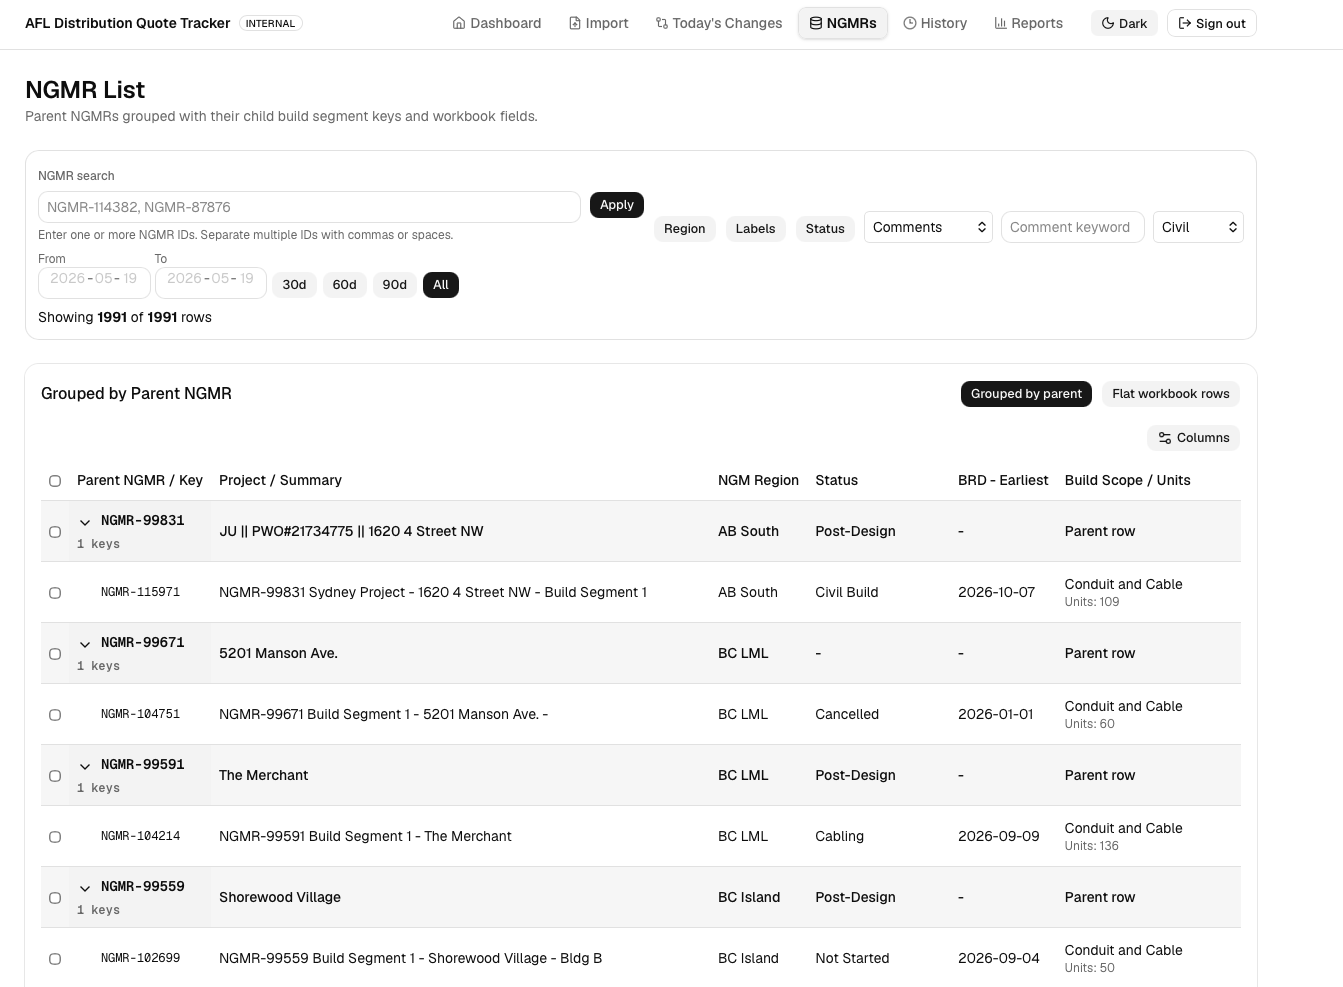This screenshot has height=987, width=1343.
Task: Click the Project / Summary column header
Action: [280, 480]
